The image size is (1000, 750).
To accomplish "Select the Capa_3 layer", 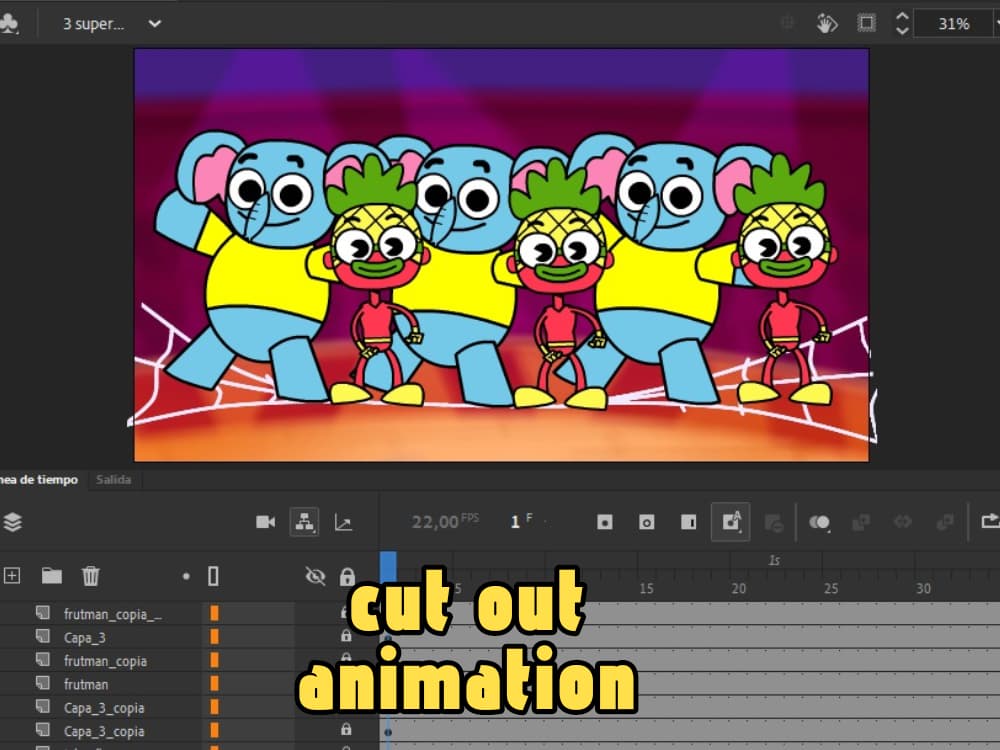I will (84, 637).
